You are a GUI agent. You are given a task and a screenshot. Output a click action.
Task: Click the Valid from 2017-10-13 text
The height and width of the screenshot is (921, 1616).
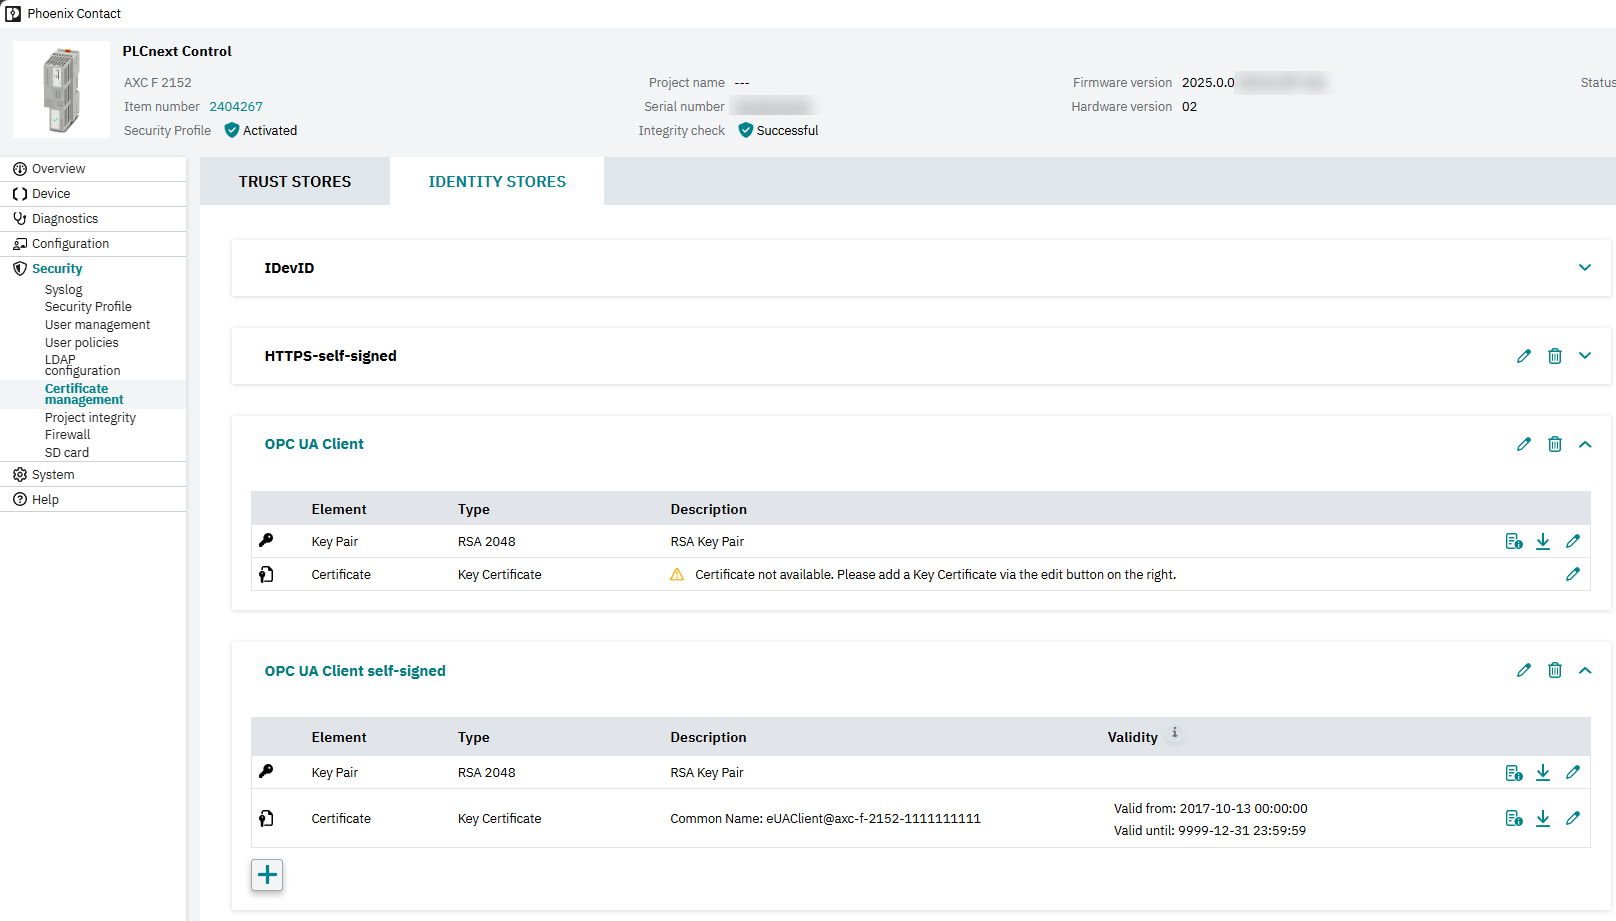(1211, 808)
